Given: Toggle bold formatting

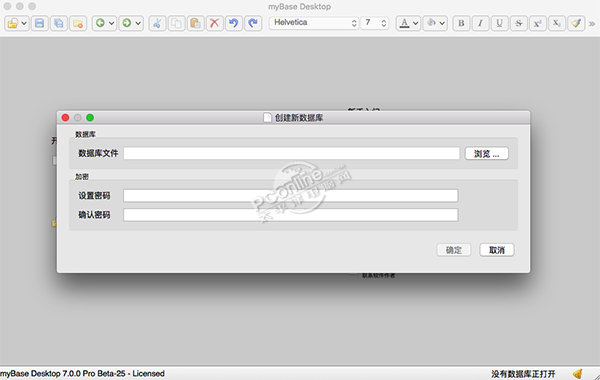Looking at the screenshot, I should tap(461, 23).
